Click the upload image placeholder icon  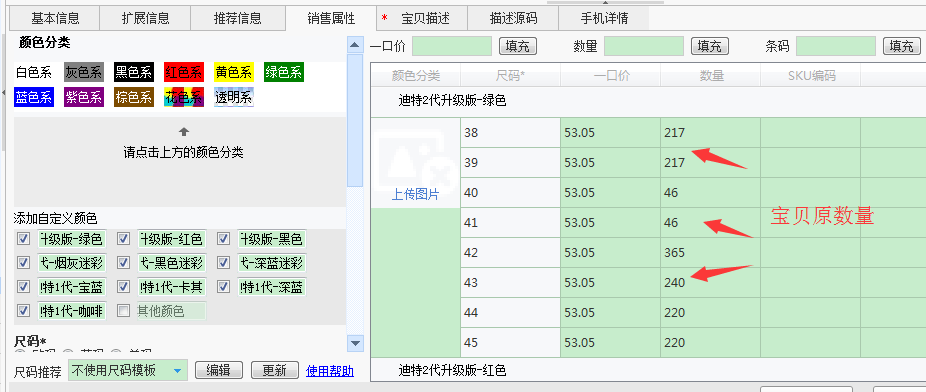[x=415, y=155]
